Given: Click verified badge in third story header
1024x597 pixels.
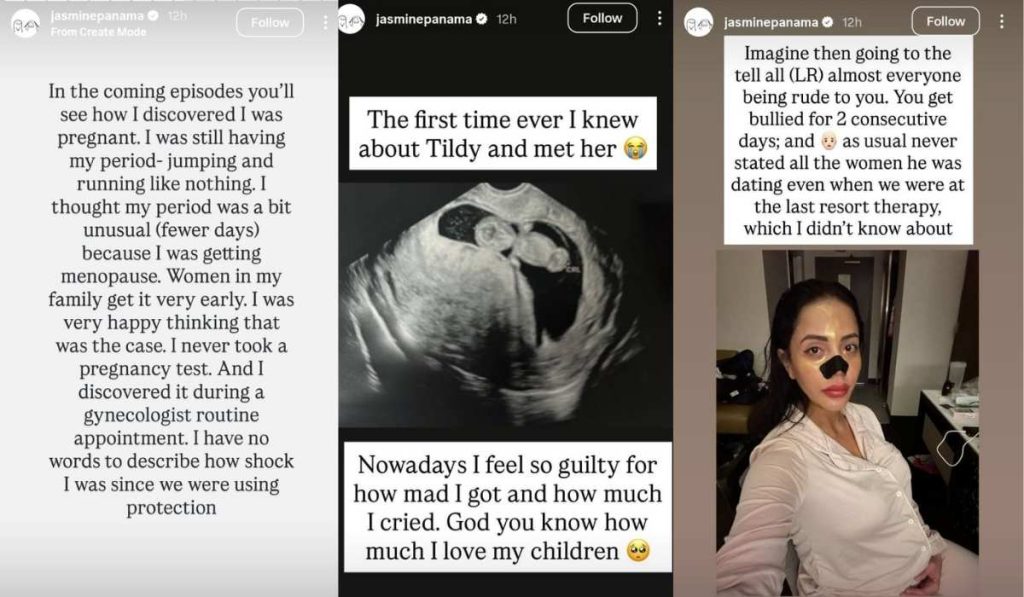Looking at the screenshot, I should pos(827,22).
